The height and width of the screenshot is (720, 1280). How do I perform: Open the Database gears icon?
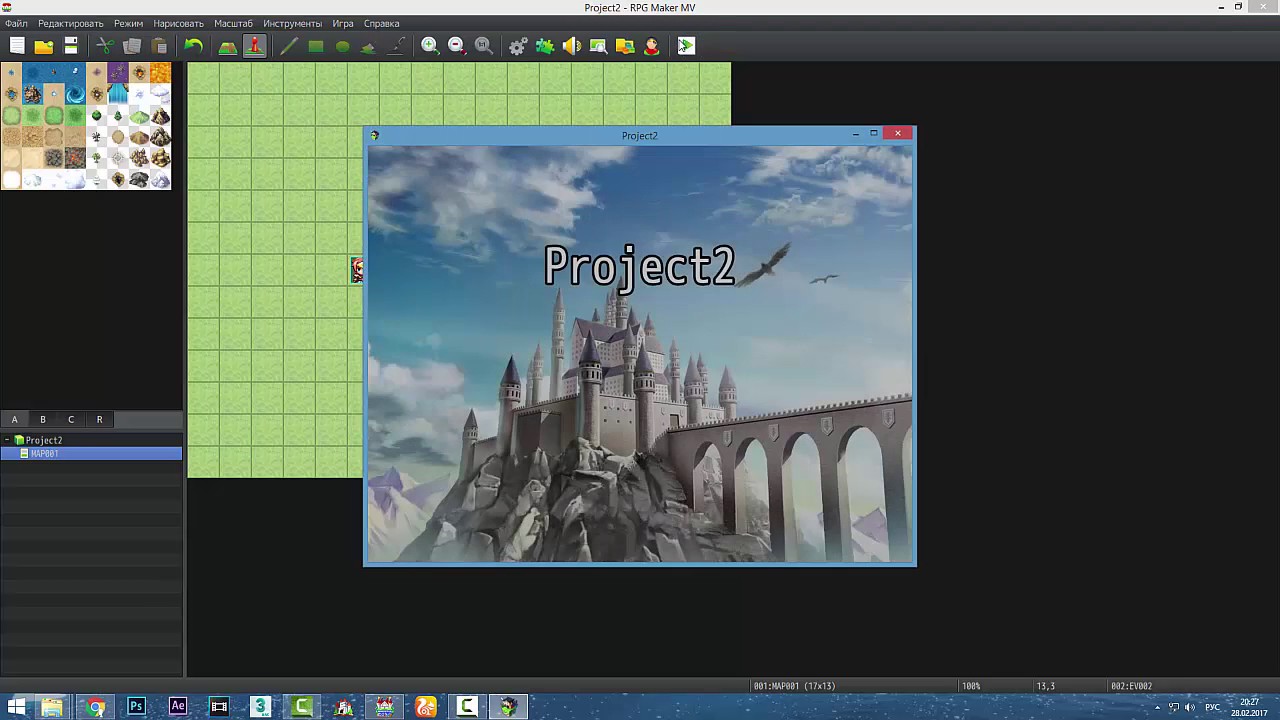pos(518,46)
